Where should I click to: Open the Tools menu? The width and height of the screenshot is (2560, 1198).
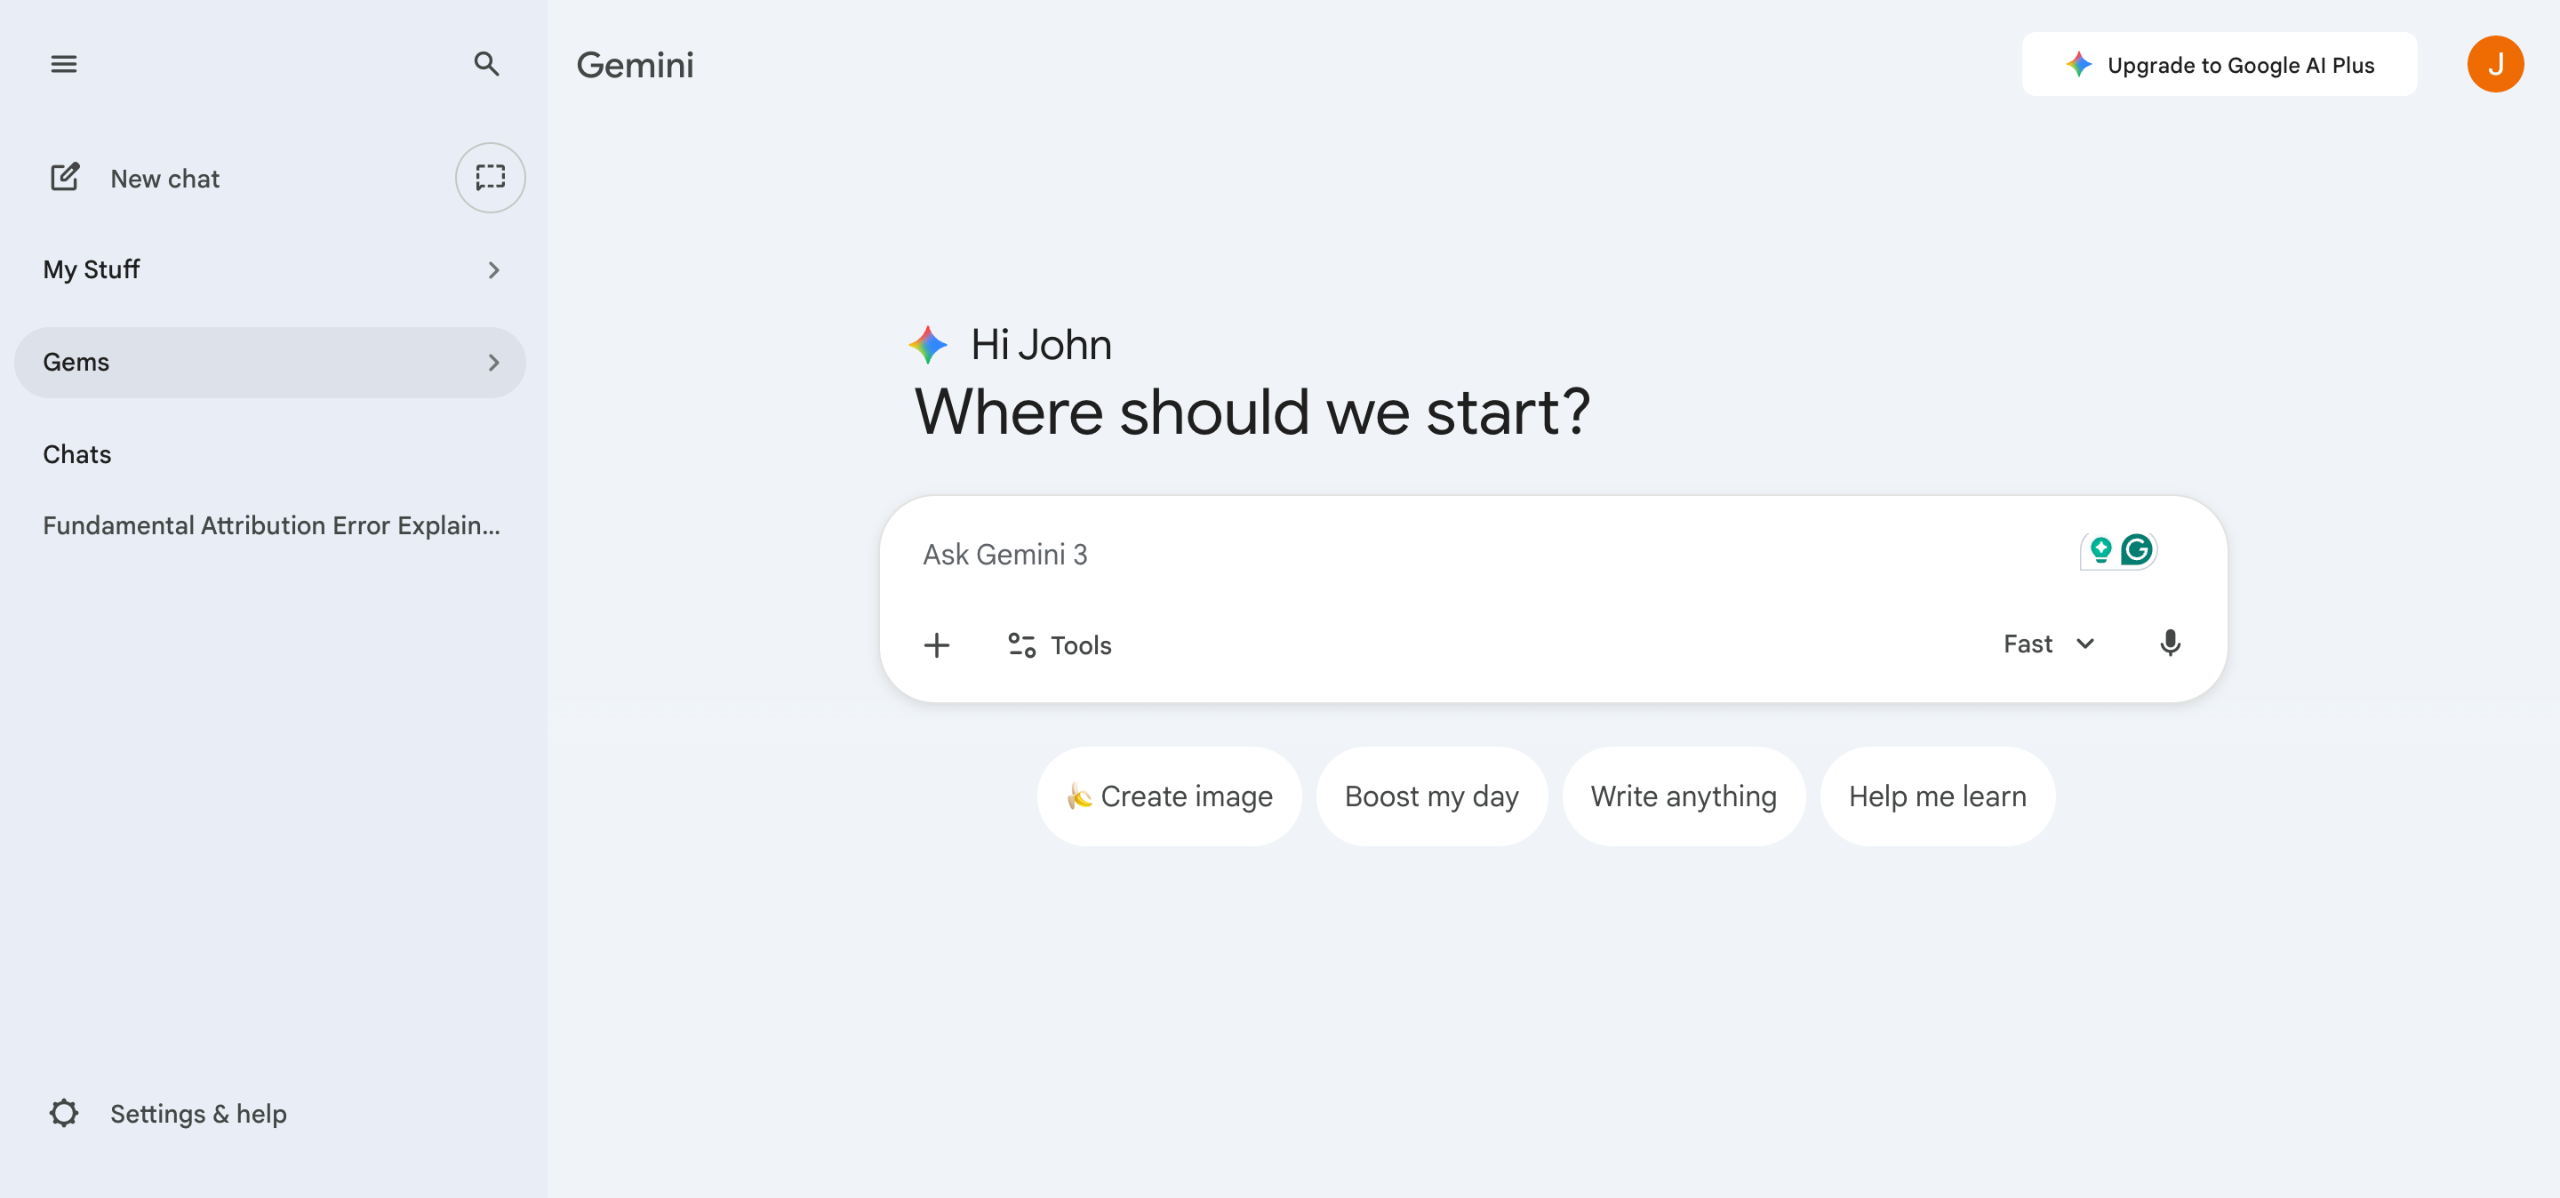[1060, 645]
